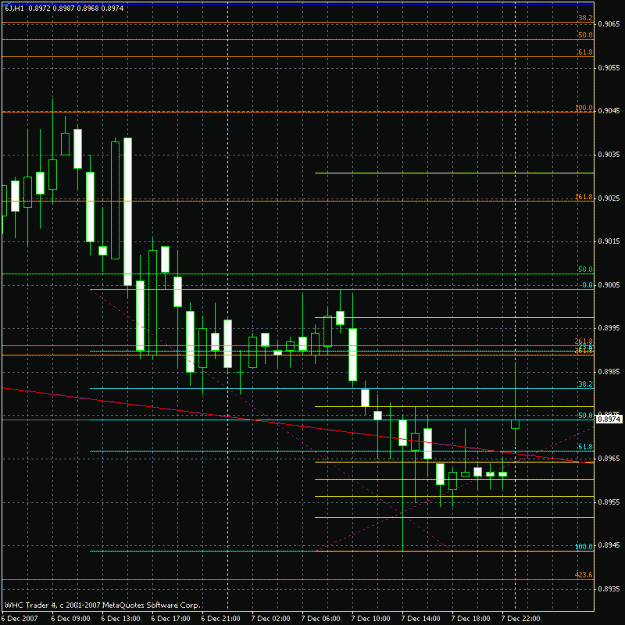Screen dimensions: 625x625
Task: Select the orange 423.6 Fibonacci label
Action: (x=584, y=575)
